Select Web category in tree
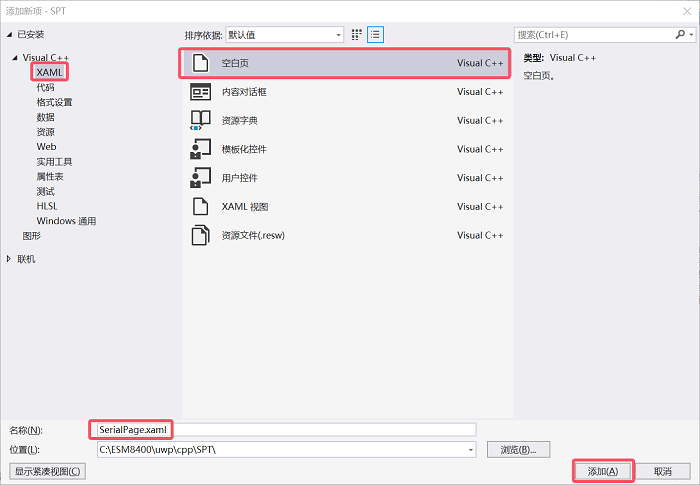The image size is (700, 485). click(x=46, y=146)
